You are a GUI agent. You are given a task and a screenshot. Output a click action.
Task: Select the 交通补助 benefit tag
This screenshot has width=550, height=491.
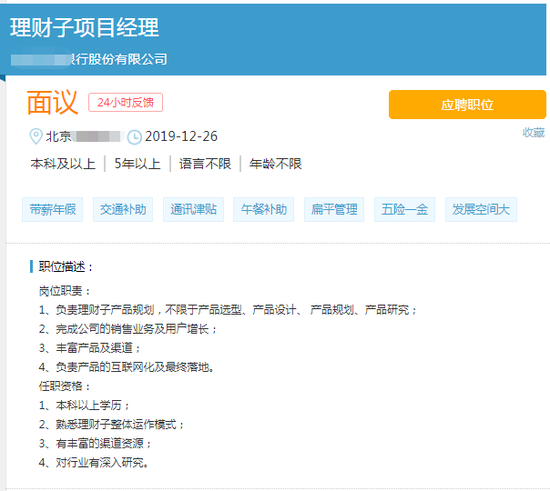point(123,209)
